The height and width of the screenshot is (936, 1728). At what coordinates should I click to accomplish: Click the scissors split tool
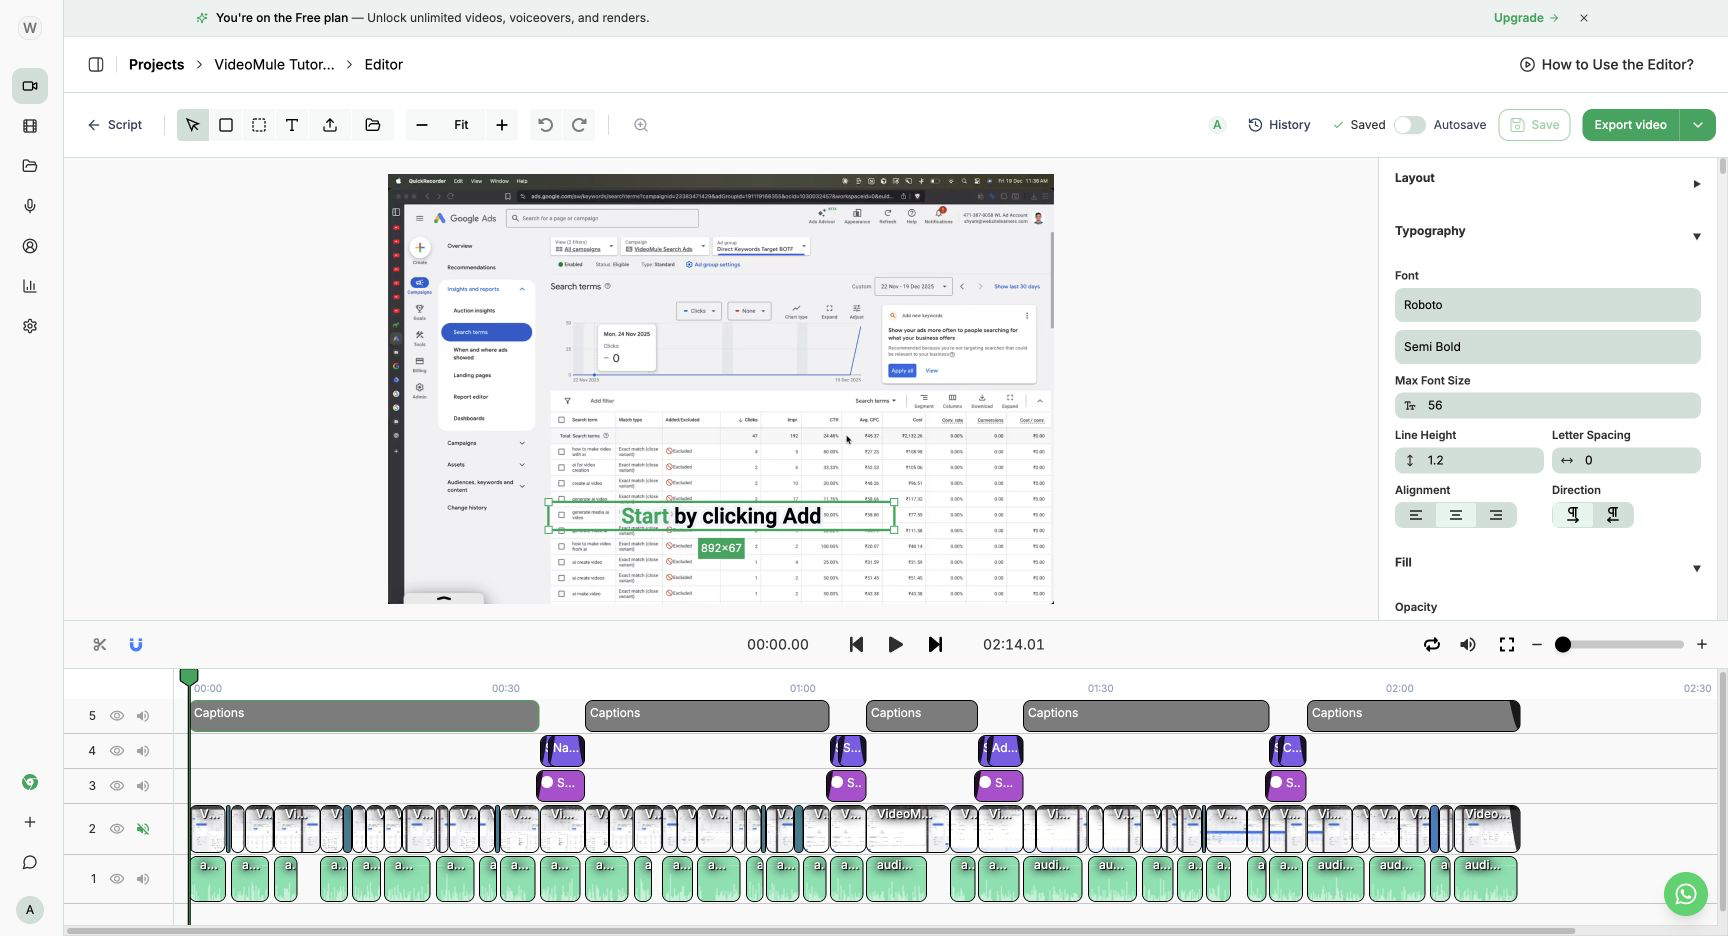coord(99,645)
